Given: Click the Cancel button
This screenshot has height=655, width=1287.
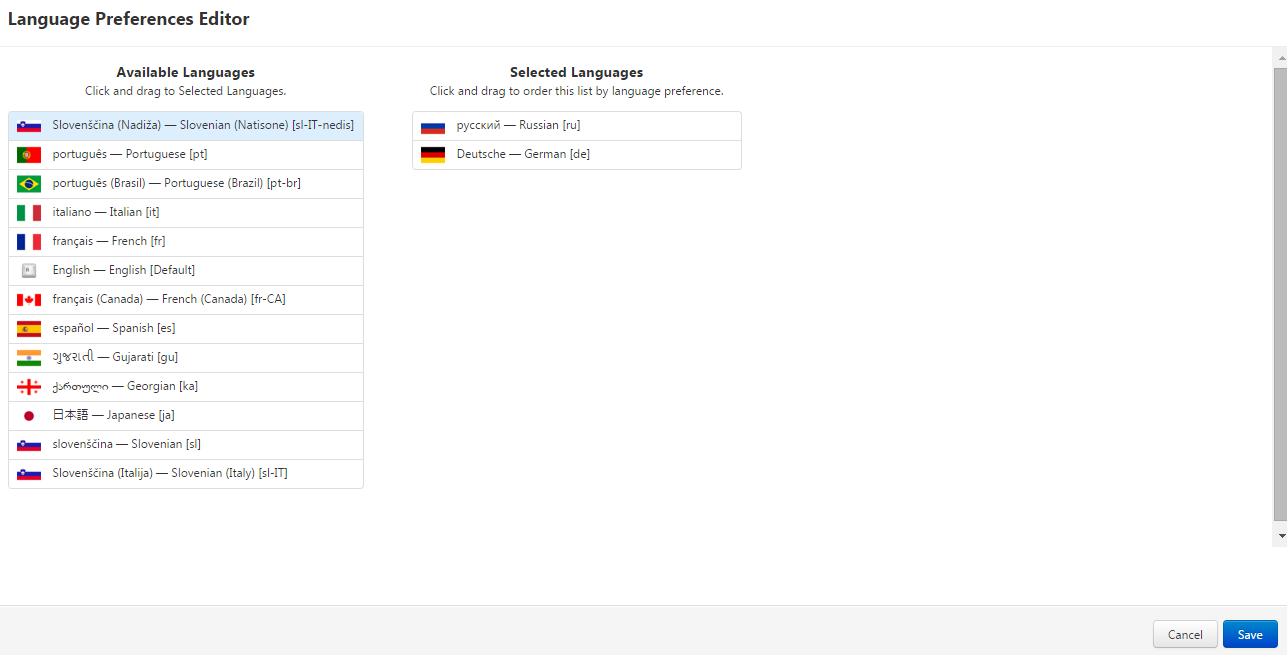Looking at the screenshot, I should (x=1185, y=634).
